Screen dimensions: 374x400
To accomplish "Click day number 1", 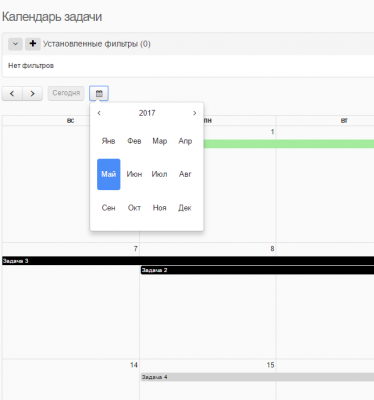I will pyautogui.click(x=272, y=132).
